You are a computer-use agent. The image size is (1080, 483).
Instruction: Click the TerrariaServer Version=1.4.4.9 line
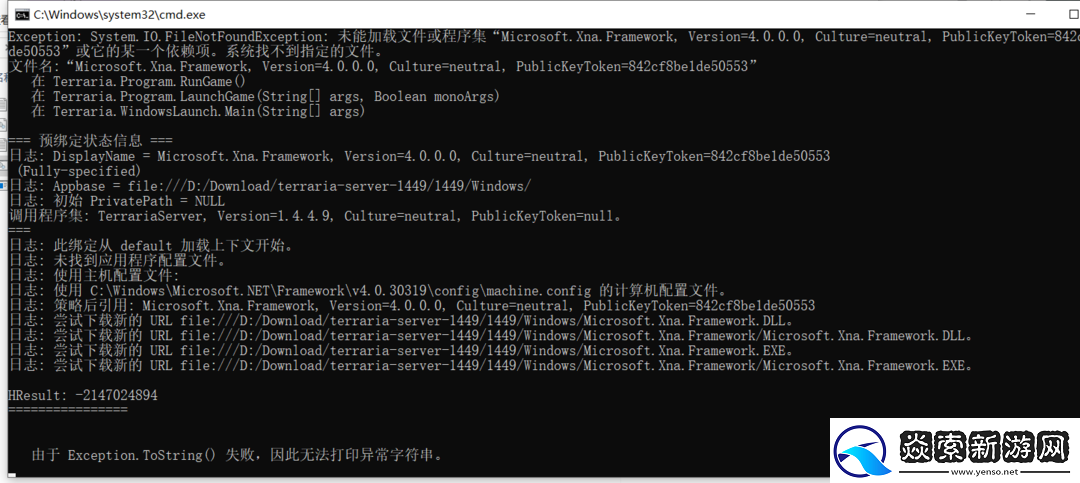coord(315,216)
